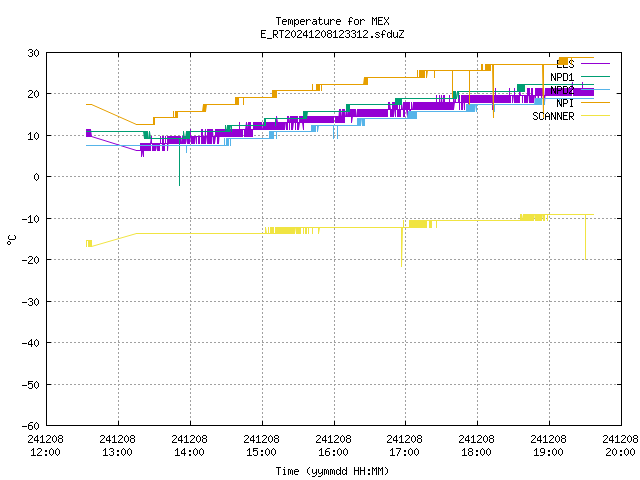This screenshot has width=640, height=480.
Task: Click the x-axis tick label 16:00
Action: (x=333, y=452)
